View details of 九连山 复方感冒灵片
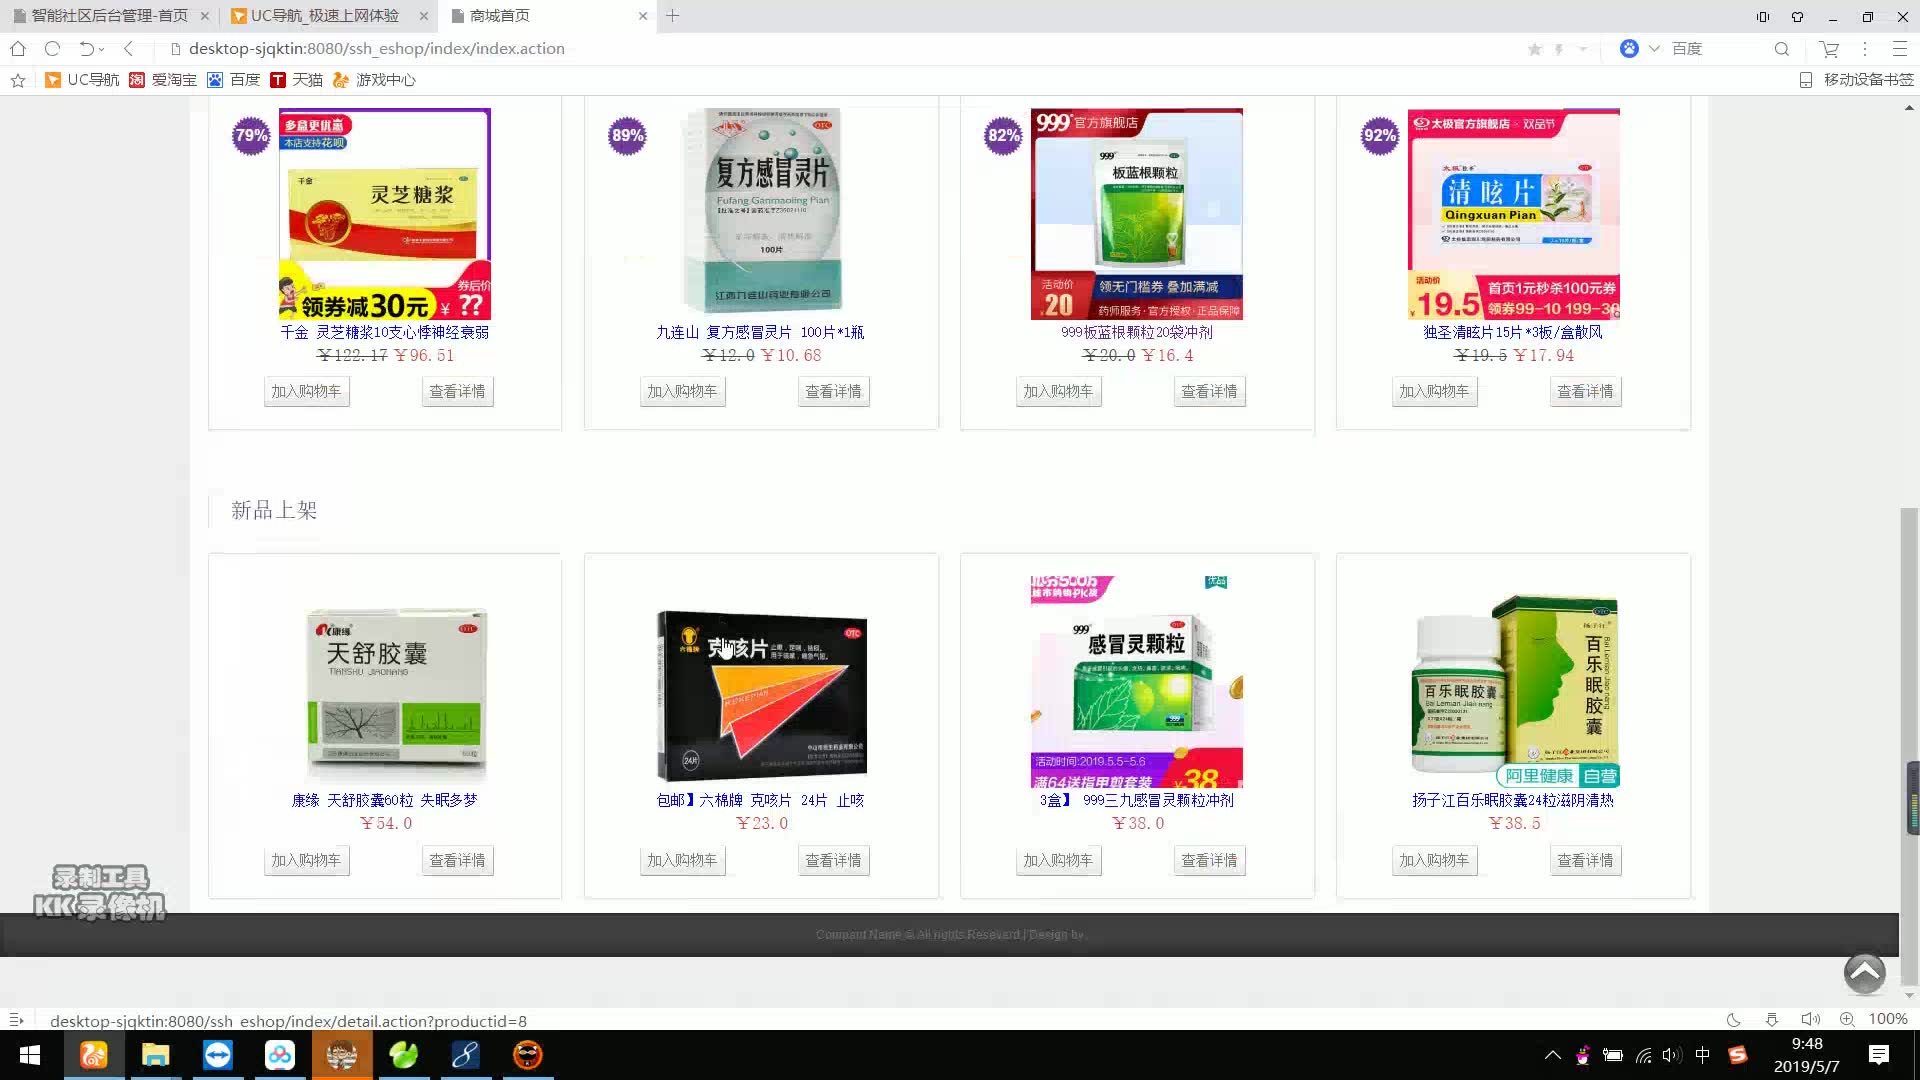1920x1080 pixels. point(833,391)
